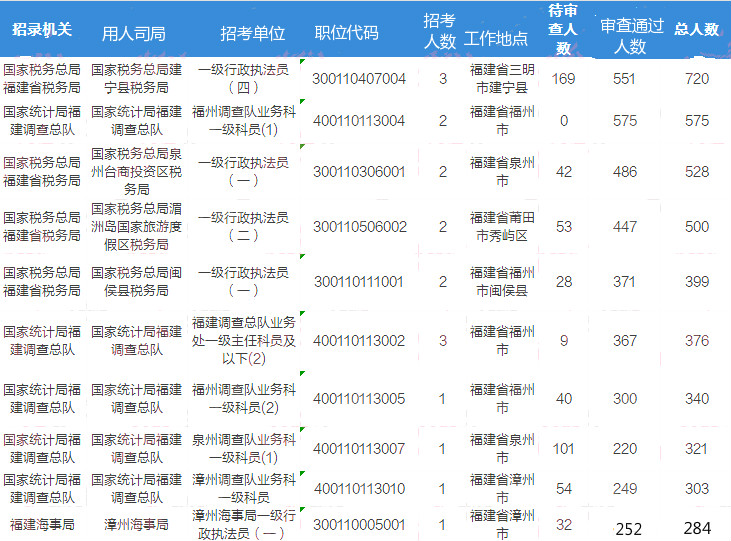Viewport: 731px width, 541px height.
Task: Click the total count 575 in last column
Action: click(x=697, y=121)
